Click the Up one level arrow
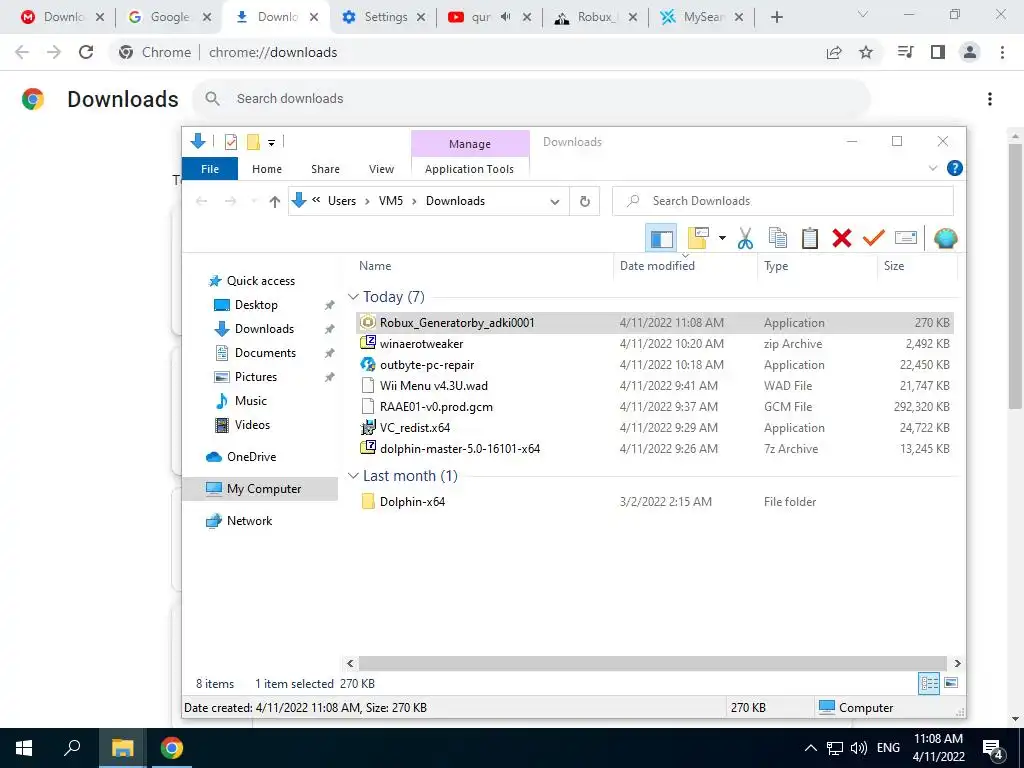The width and height of the screenshot is (1024, 768). pyautogui.click(x=275, y=201)
